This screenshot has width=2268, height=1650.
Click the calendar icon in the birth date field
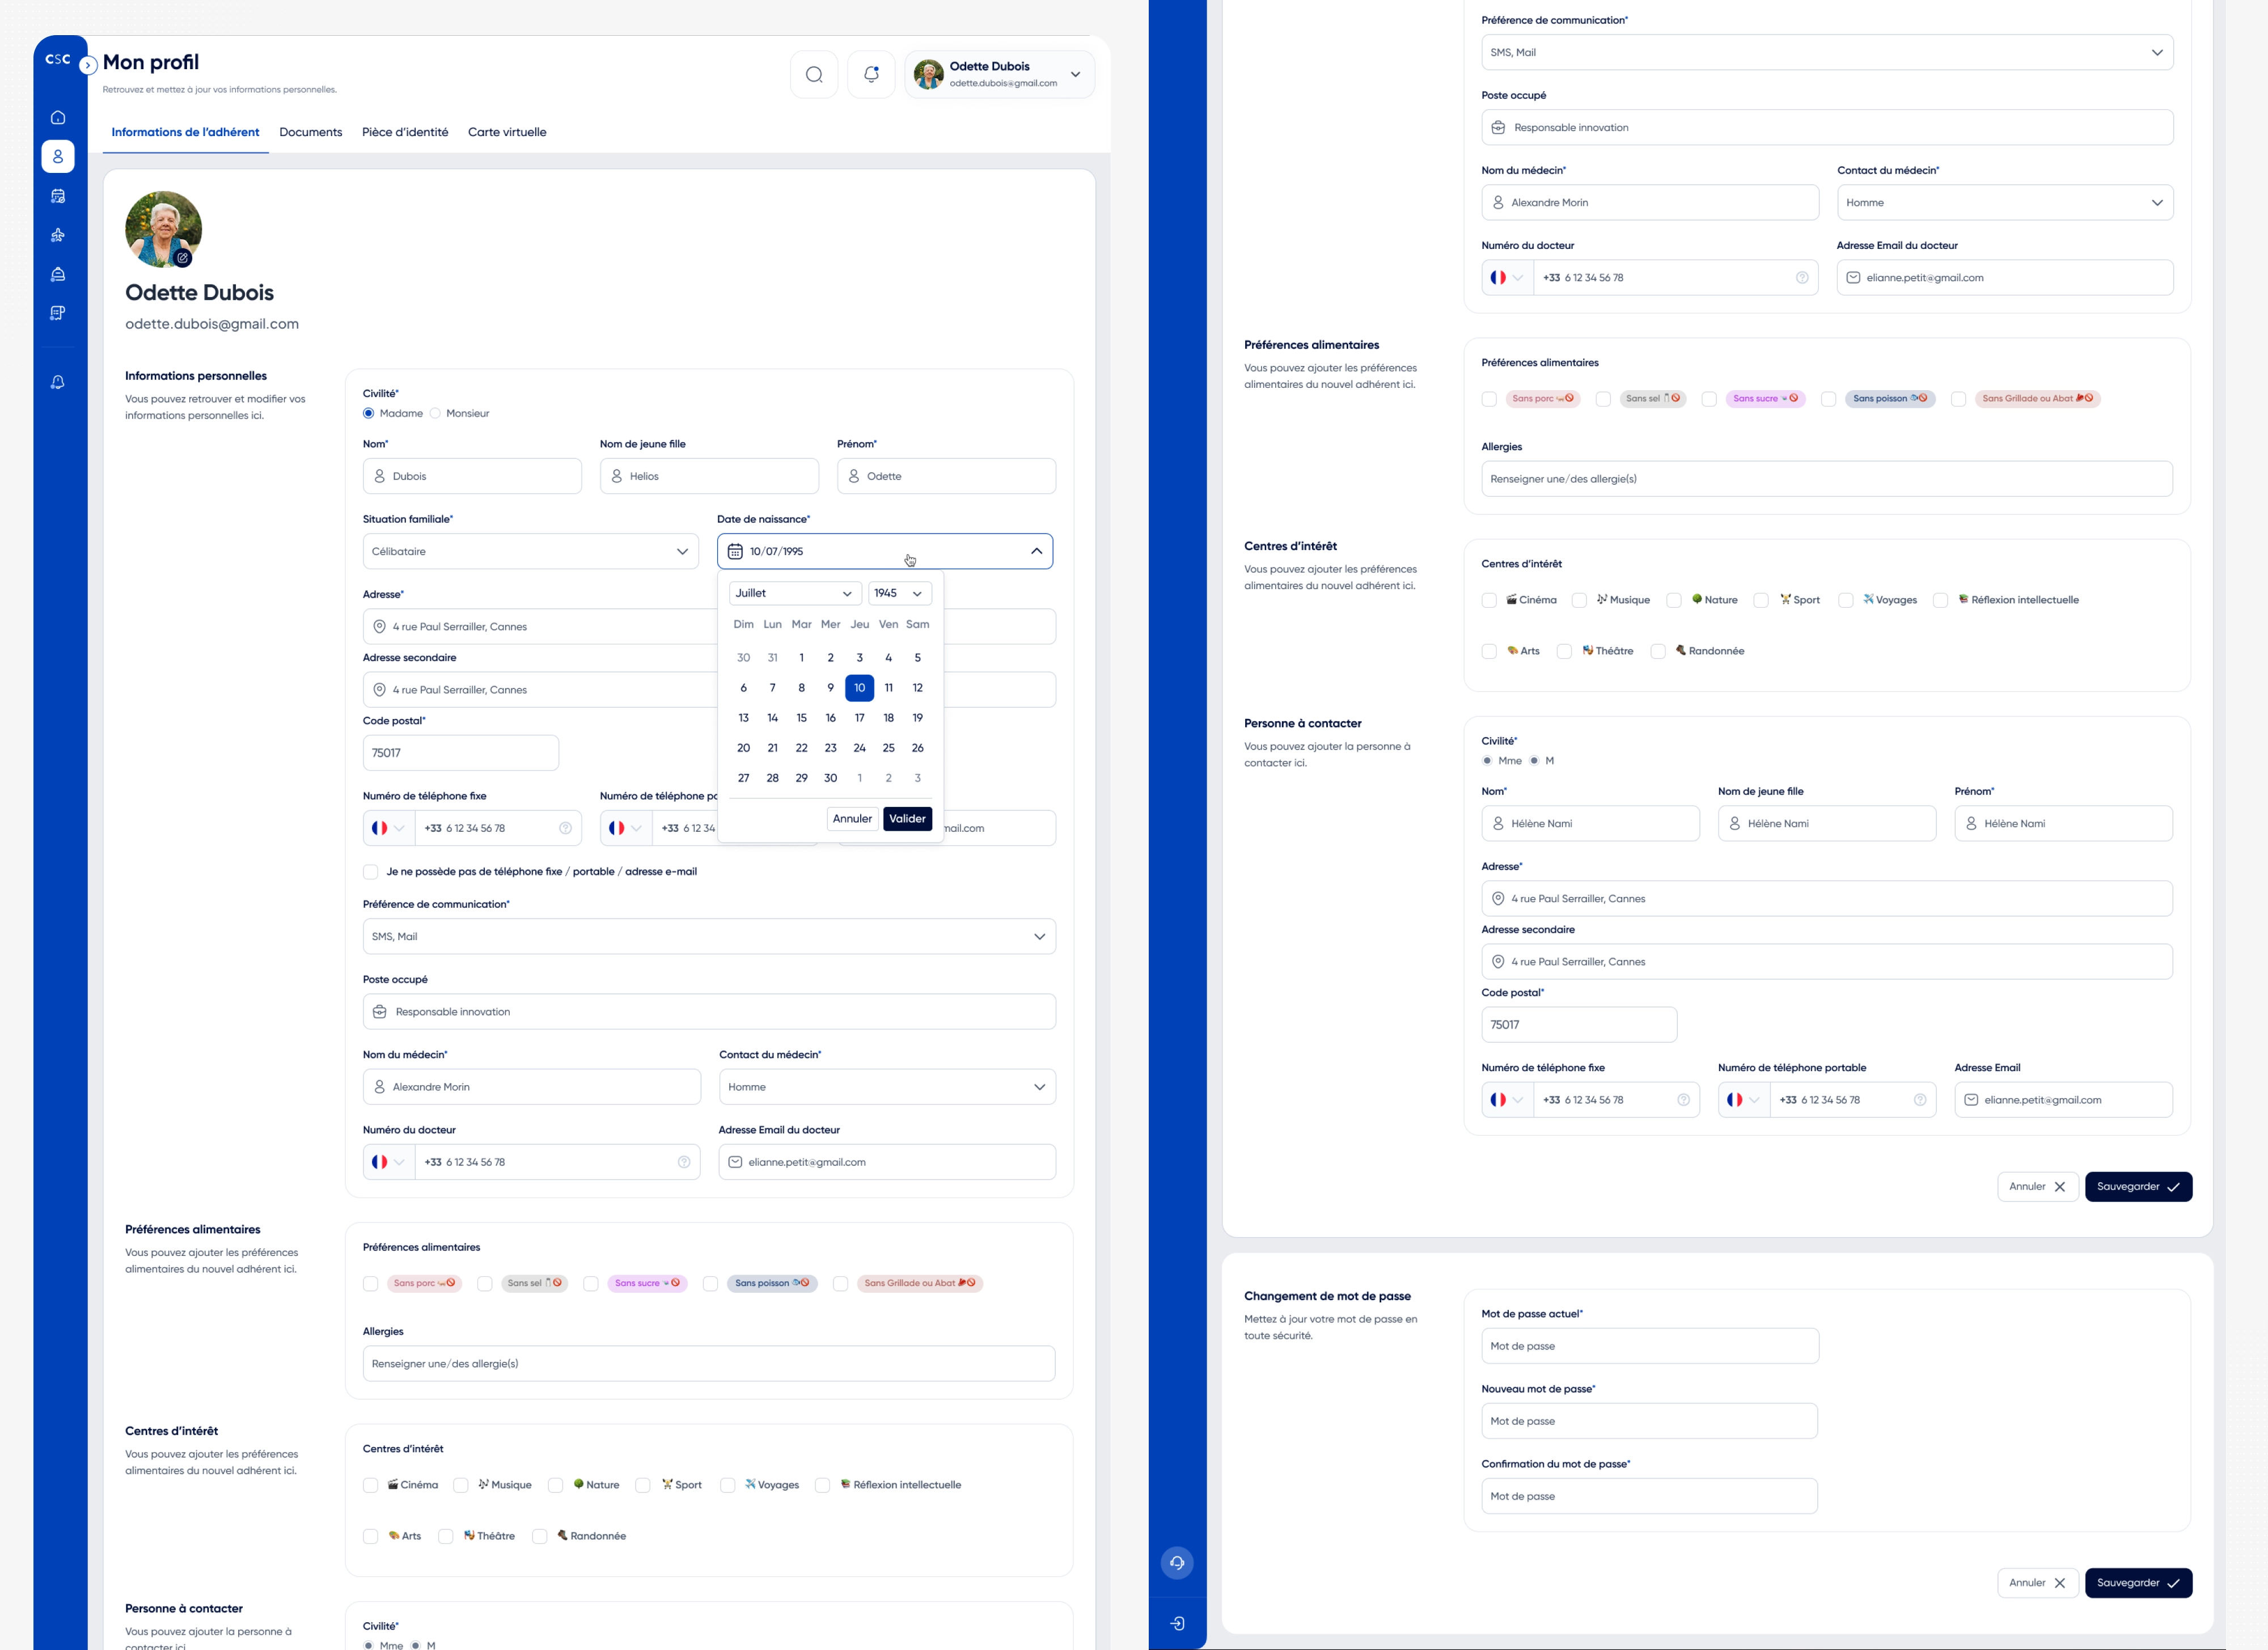pos(735,551)
